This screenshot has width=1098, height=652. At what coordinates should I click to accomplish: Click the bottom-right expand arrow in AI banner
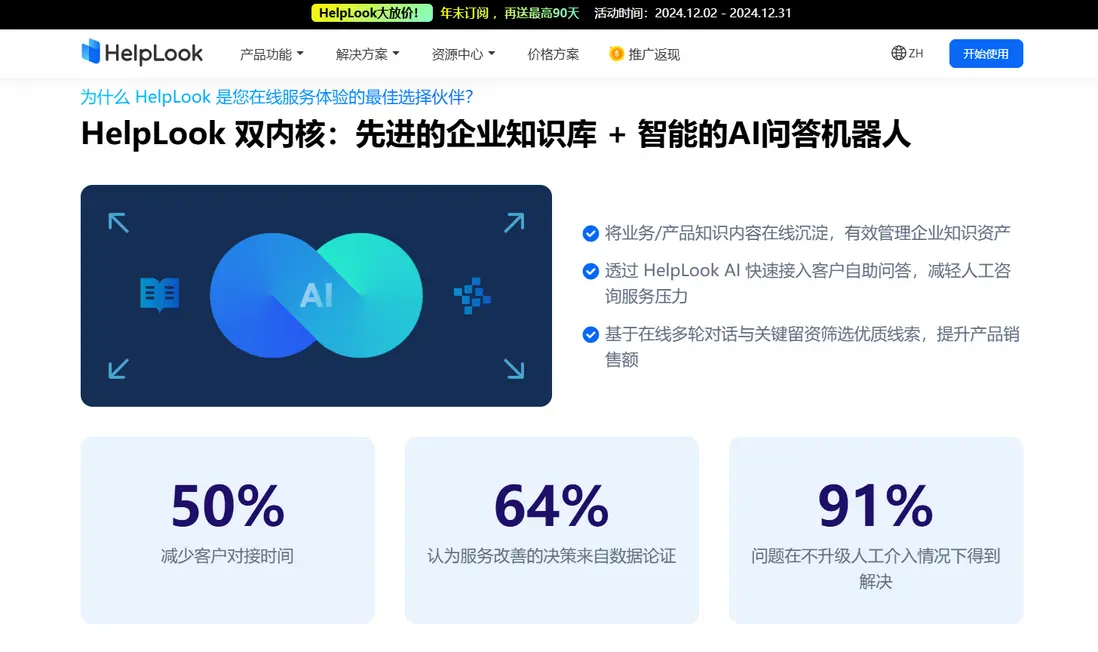coord(514,368)
